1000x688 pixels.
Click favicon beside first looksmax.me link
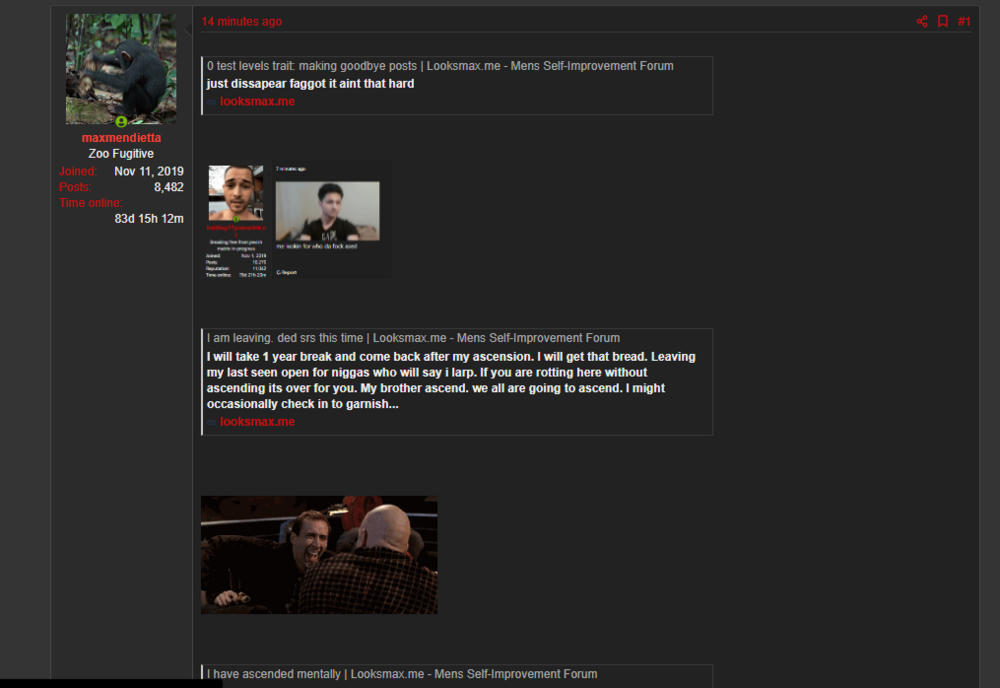212,102
